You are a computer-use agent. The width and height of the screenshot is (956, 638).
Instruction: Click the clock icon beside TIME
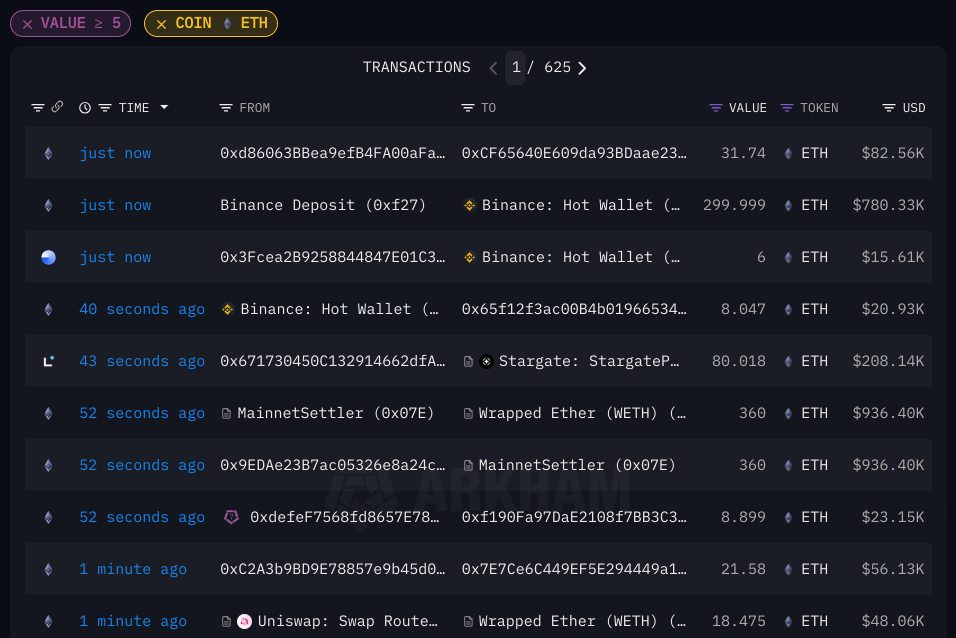point(85,108)
